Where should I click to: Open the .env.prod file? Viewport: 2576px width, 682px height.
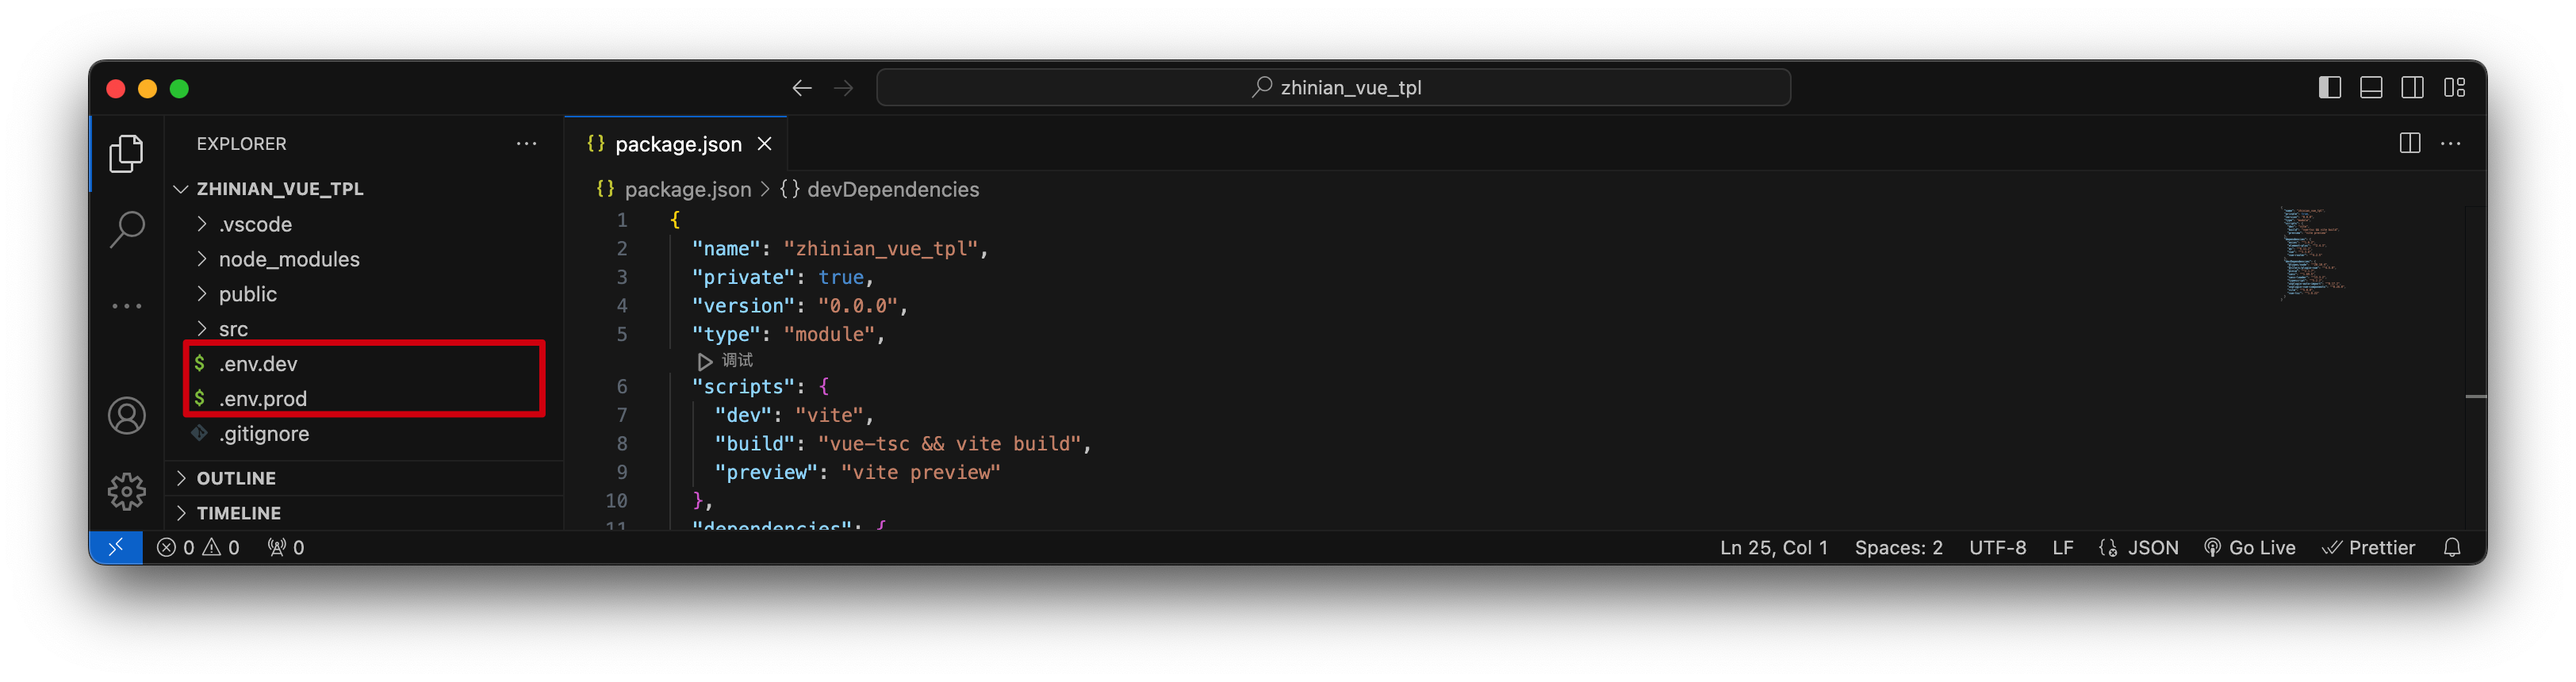click(x=365, y=399)
